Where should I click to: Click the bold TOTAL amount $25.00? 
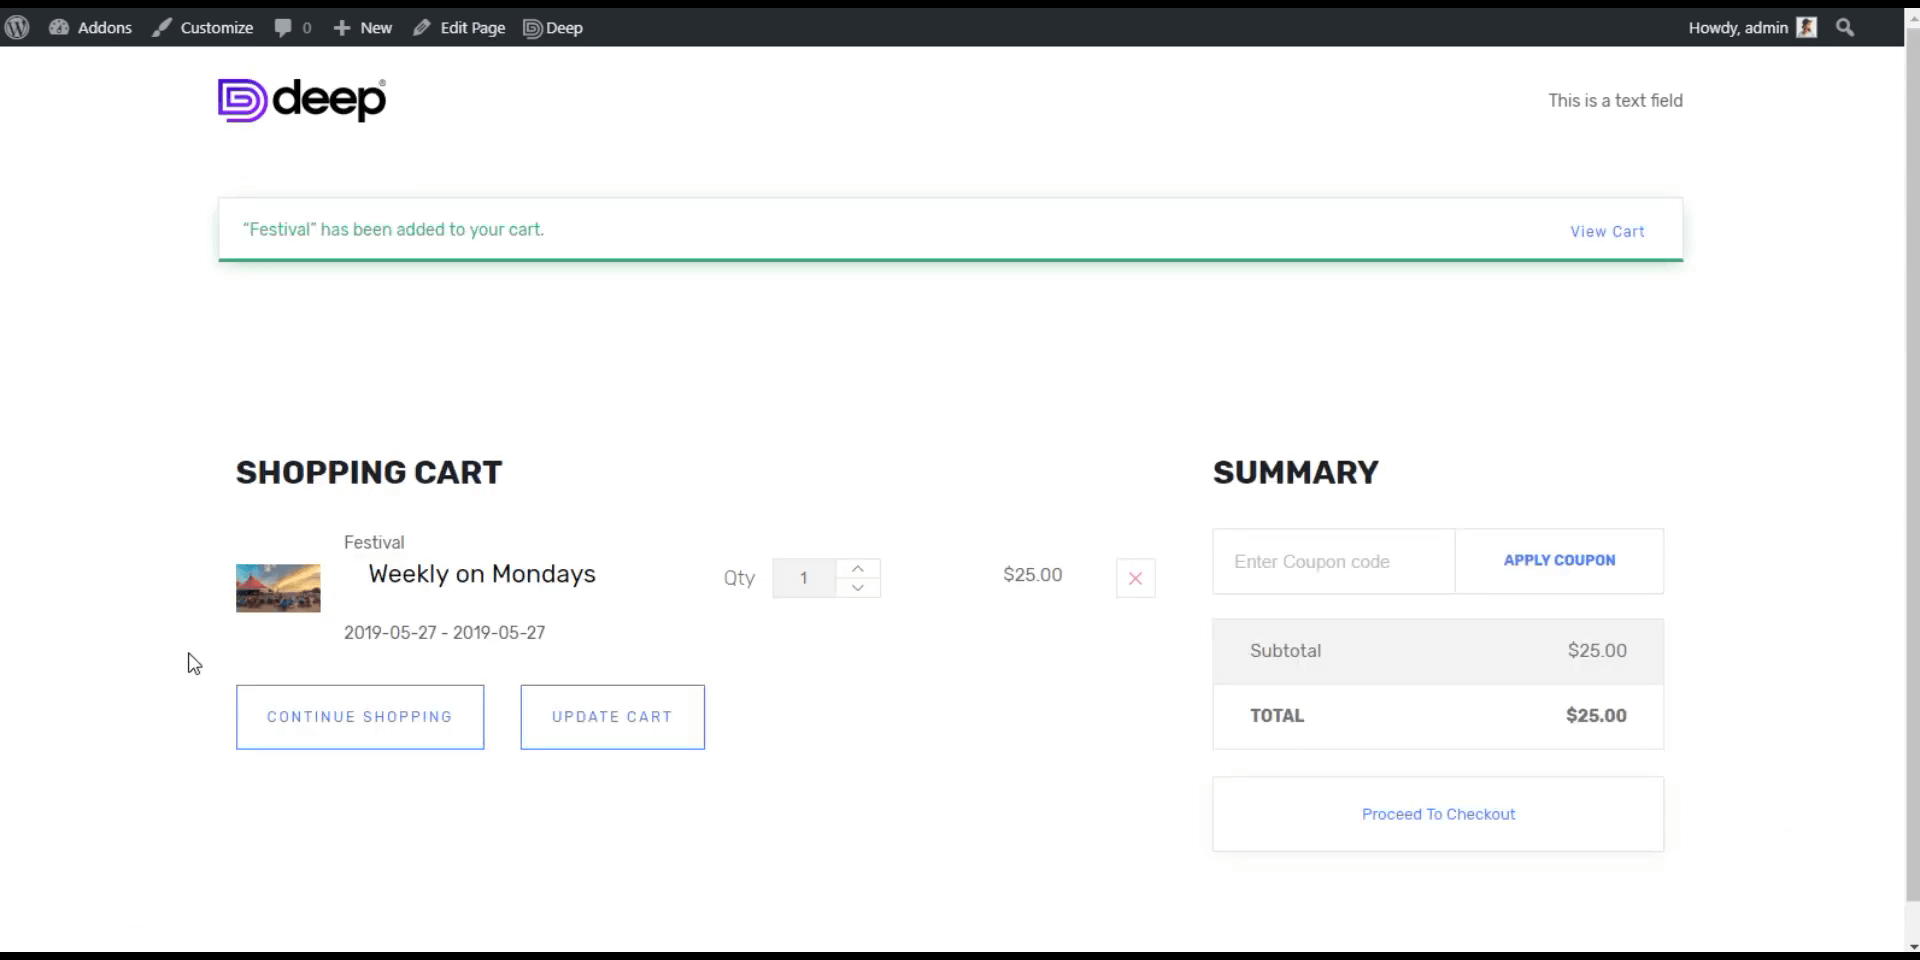1596,715
